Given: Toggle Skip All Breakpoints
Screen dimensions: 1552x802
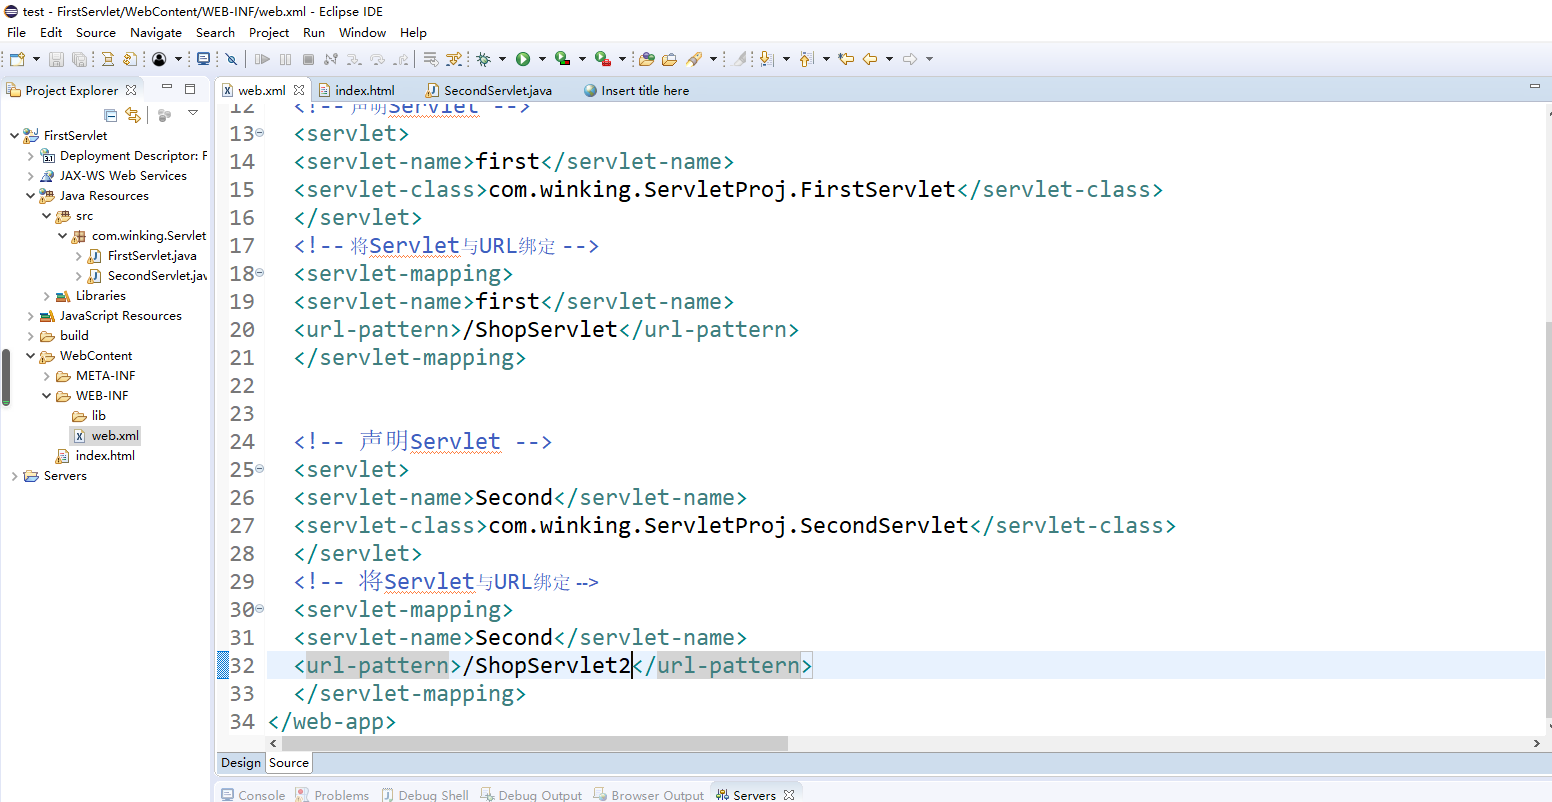Looking at the screenshot, I should click(231, 59).
